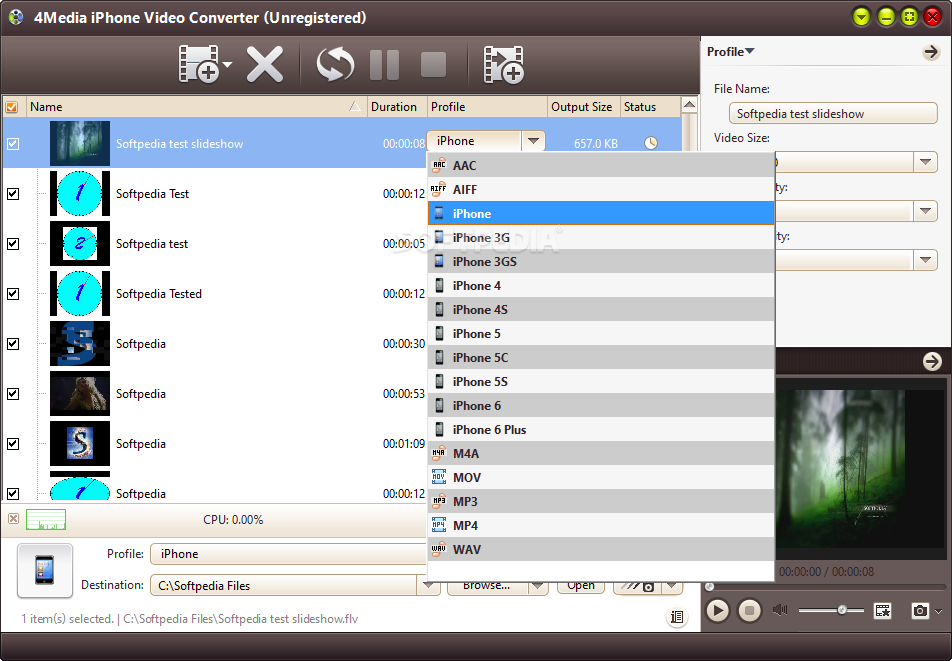The image size is (952, 661).
Task: Click the Open destination button
Action: click(581, 586)
